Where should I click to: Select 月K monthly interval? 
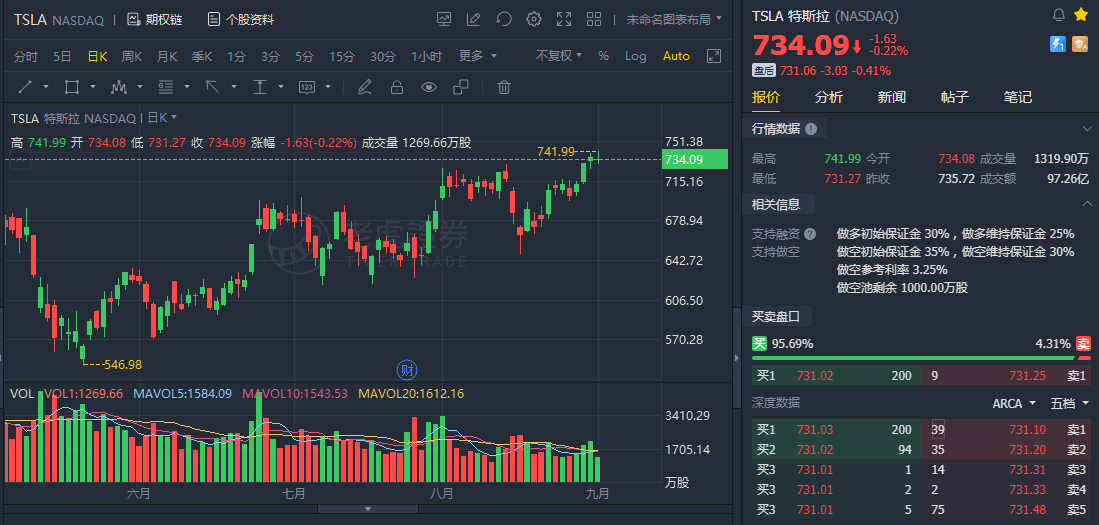(167, 56)
